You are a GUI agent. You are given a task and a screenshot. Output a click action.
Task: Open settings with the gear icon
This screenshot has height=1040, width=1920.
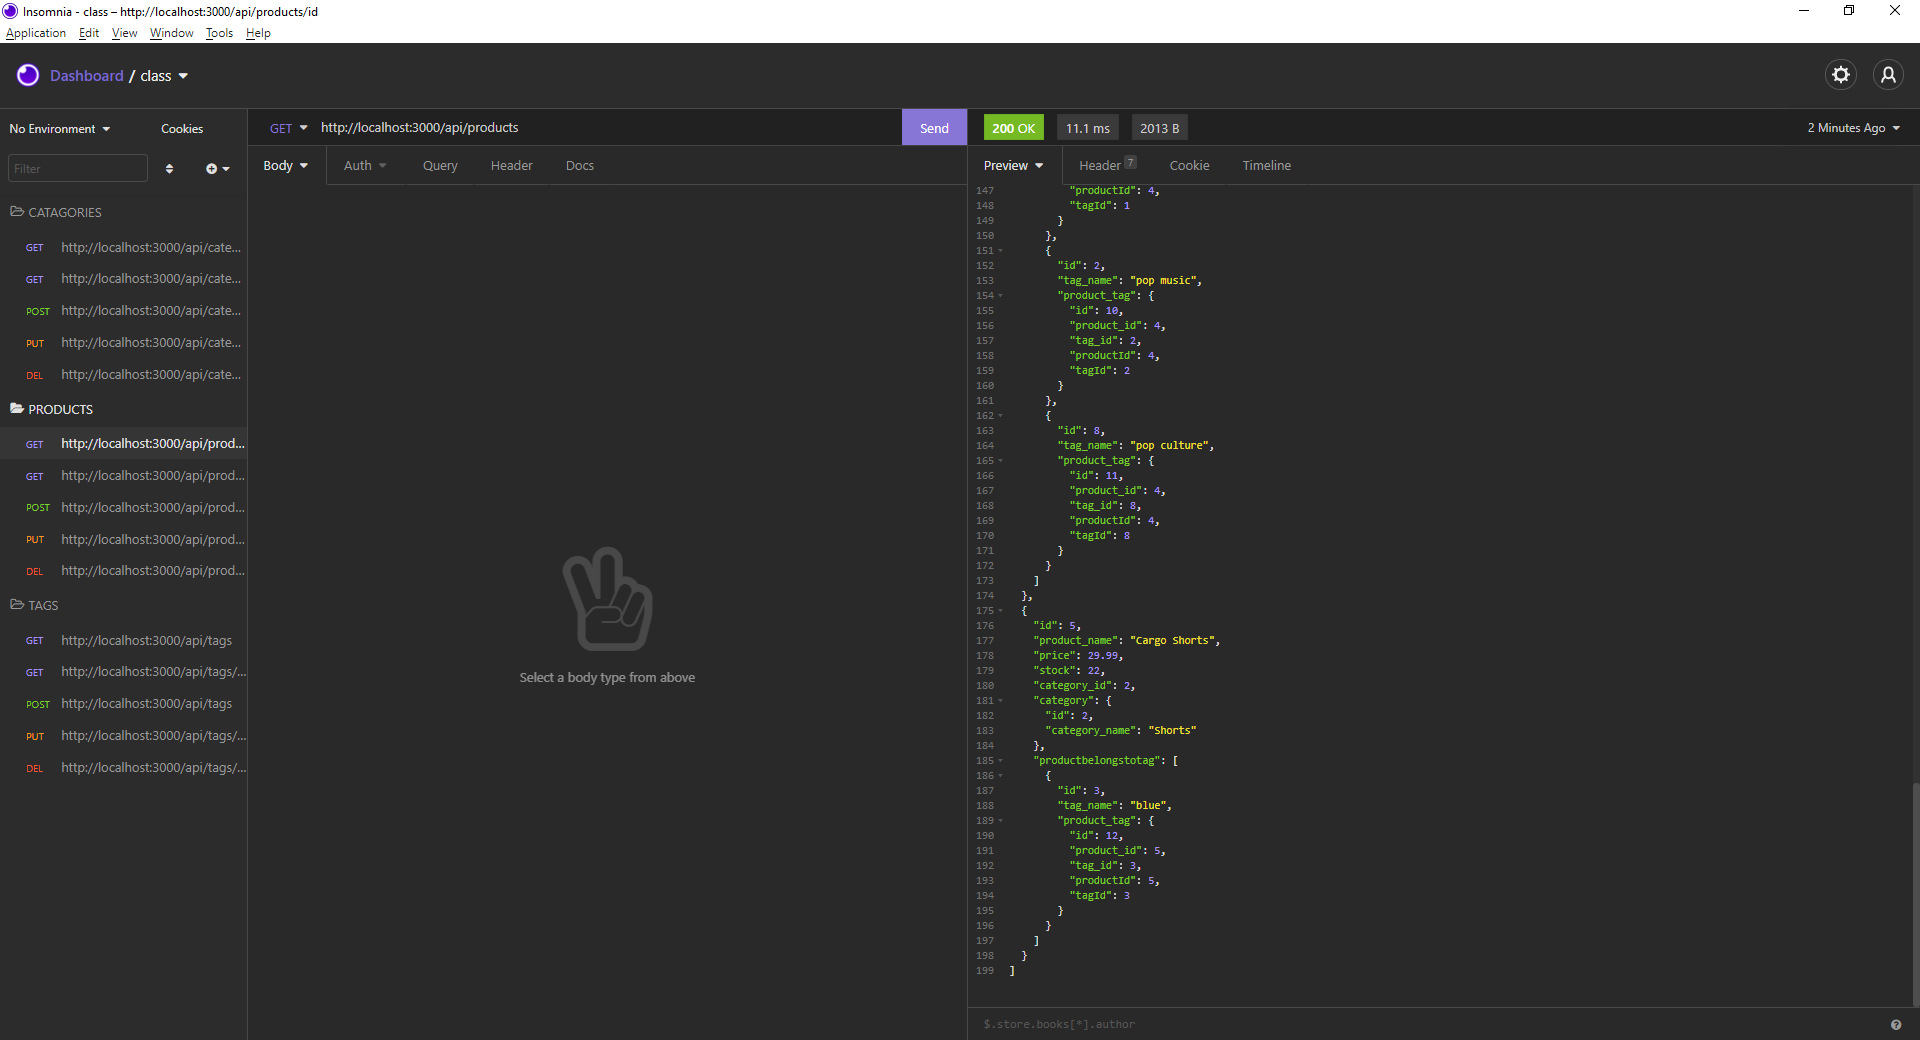[x=1840, y=75]
